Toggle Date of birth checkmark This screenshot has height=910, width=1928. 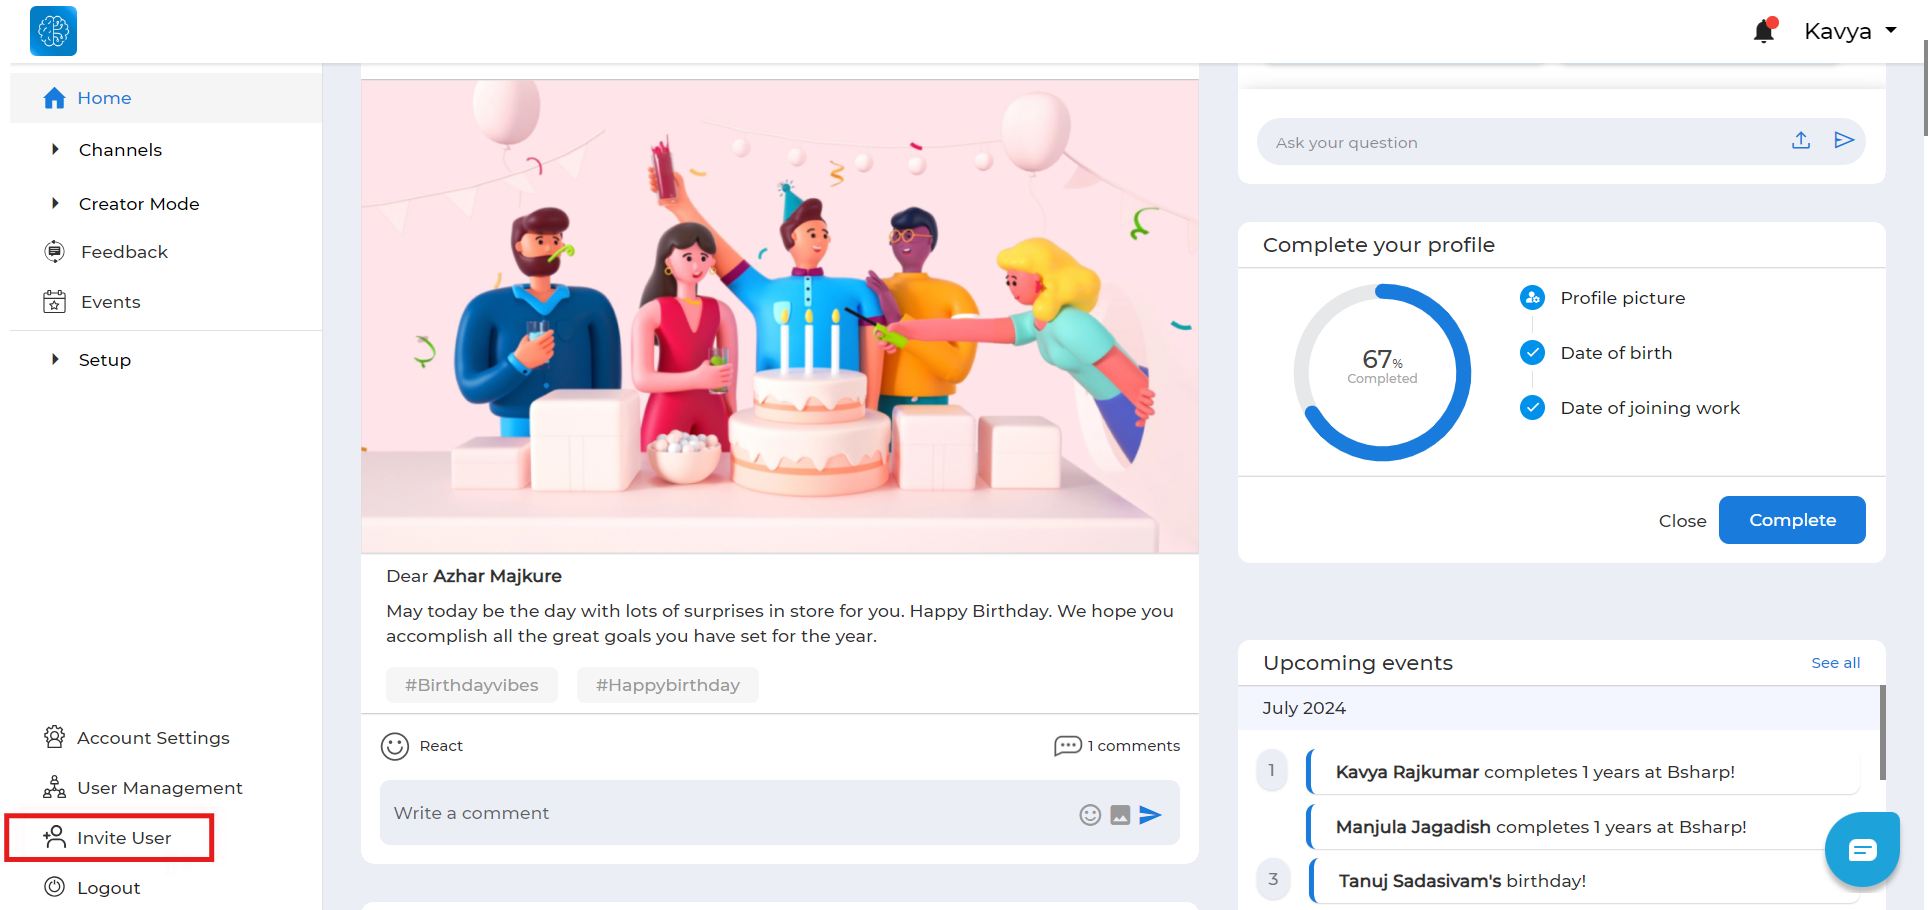(x=1532, y=352)
